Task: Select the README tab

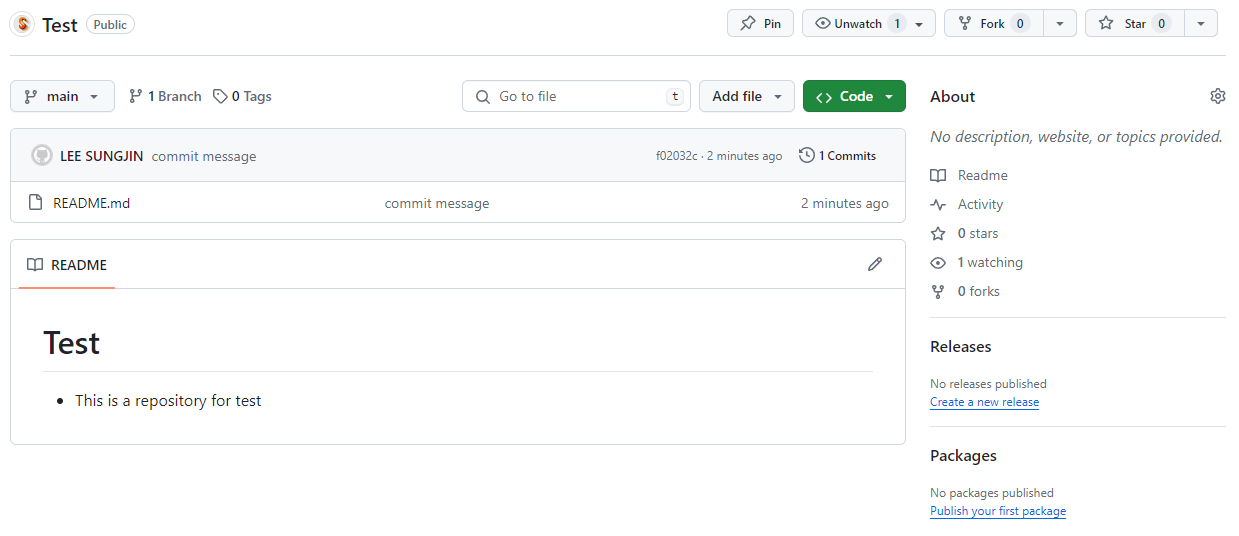Action: [x=67, y=265]
